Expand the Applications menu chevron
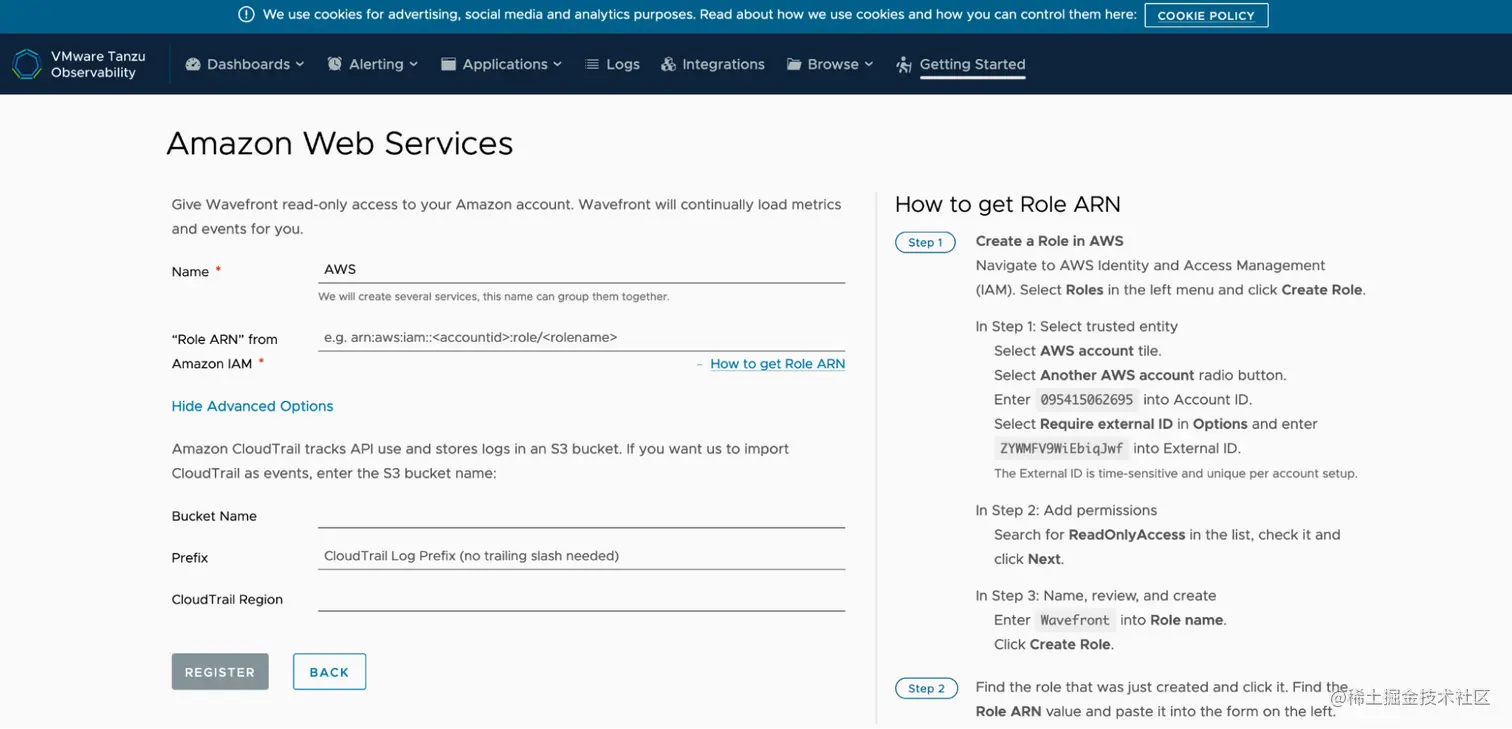Image resolution: width=1512 pixels, height=729 pixels. 557,64
